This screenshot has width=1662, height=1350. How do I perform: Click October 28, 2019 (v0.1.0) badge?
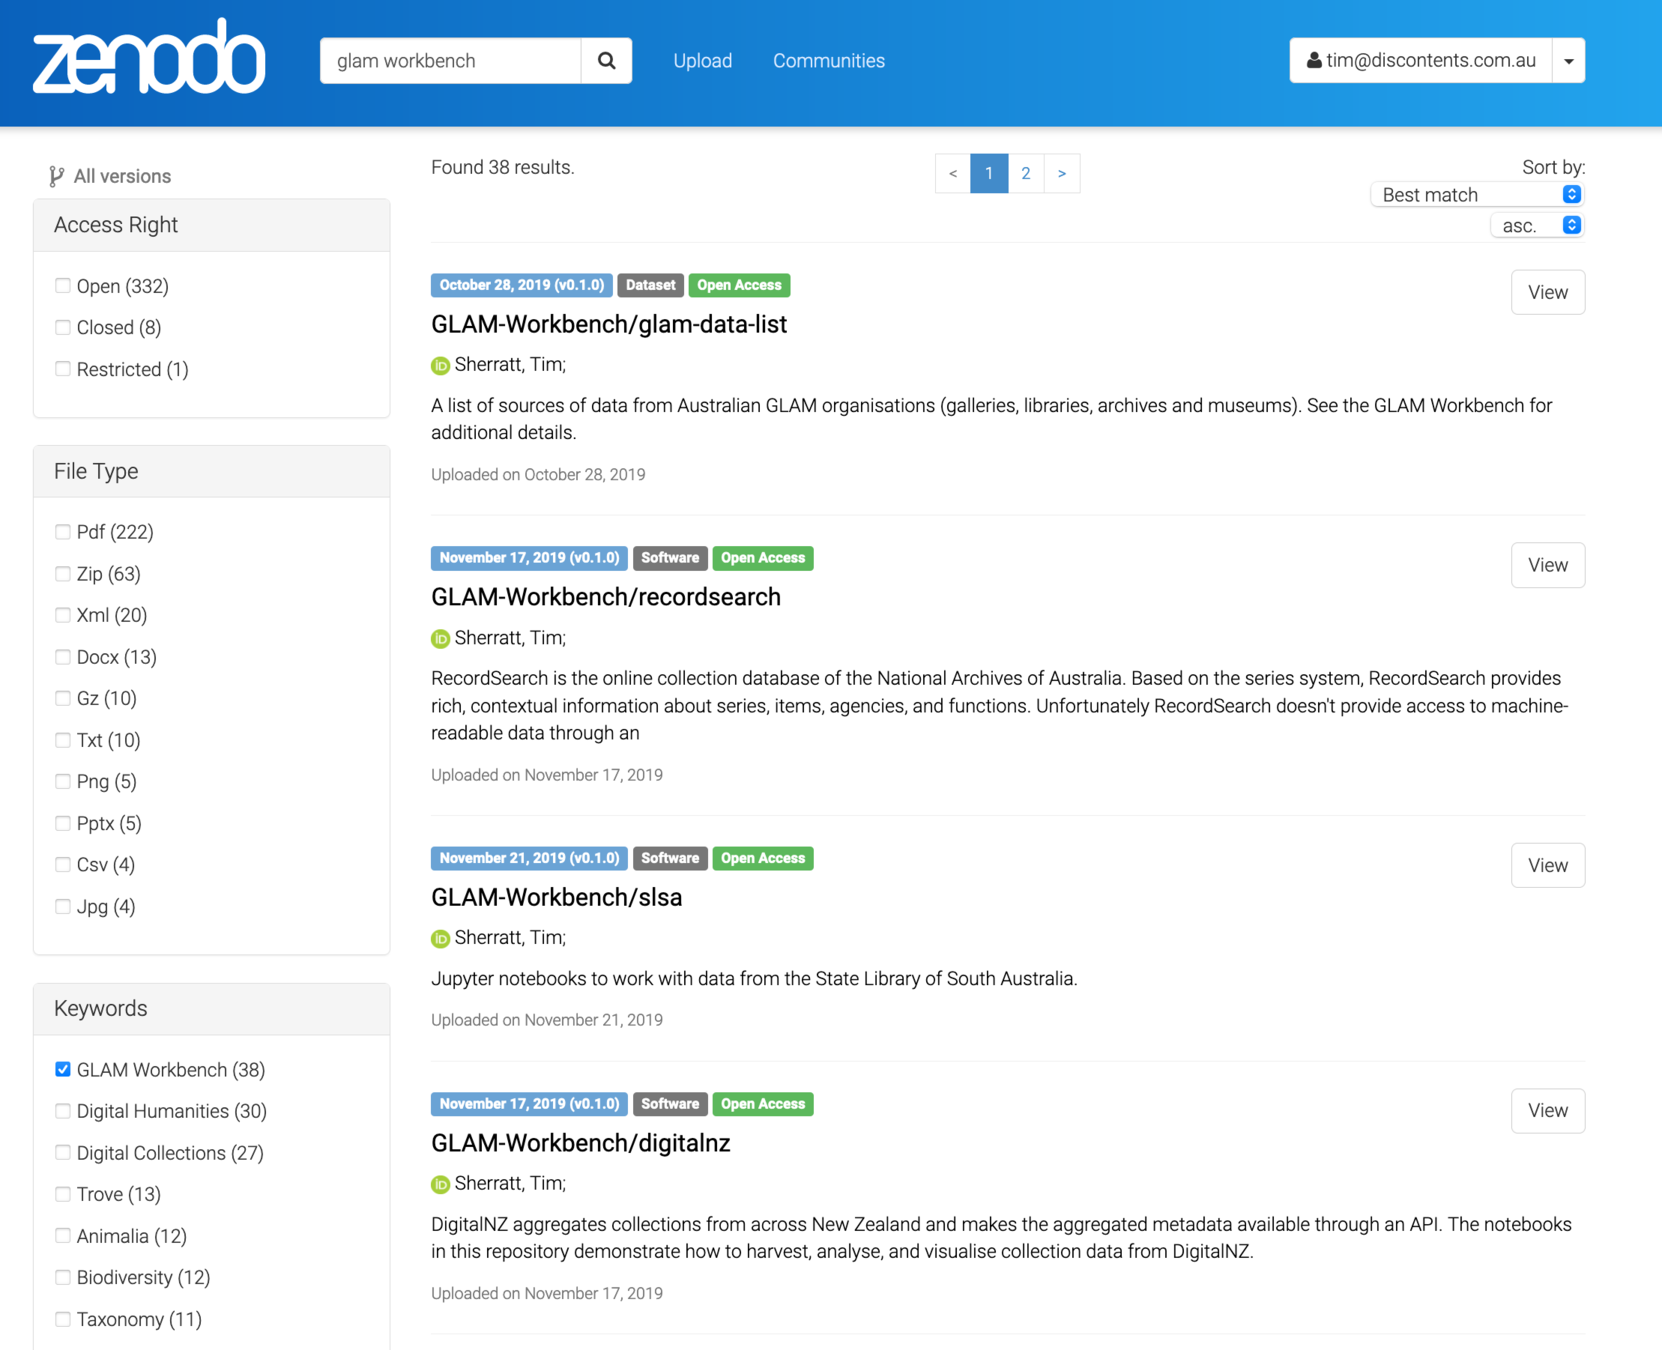(x=522, y=286)
